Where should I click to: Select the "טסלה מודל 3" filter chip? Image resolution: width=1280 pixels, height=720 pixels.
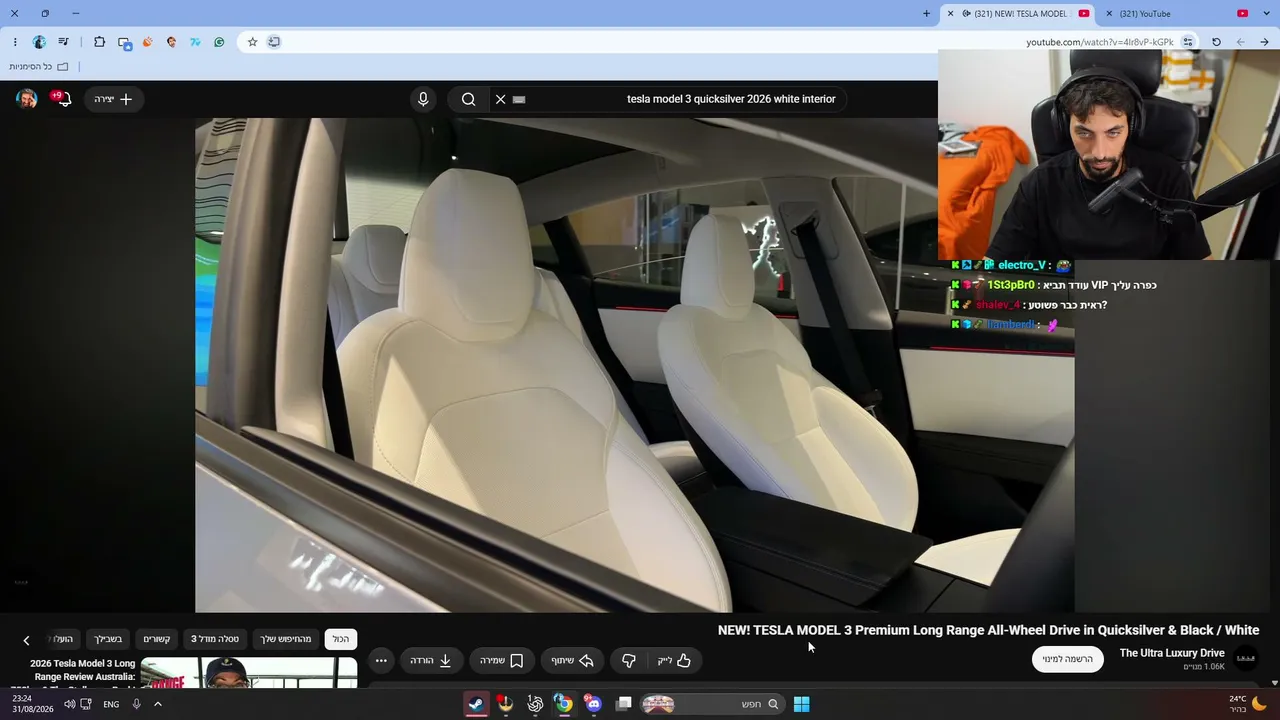click(x=215, y=639)
